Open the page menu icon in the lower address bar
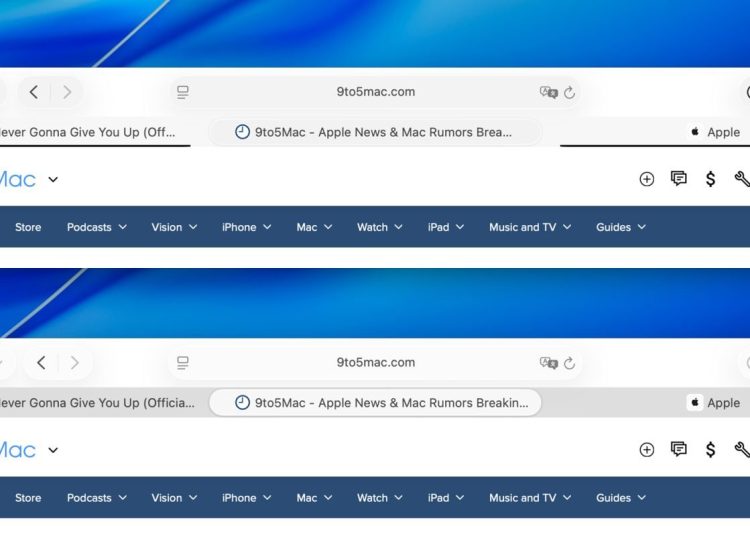The height and width of the screenshot is (536, 750). pyautogui.click(x=183, y=363)
